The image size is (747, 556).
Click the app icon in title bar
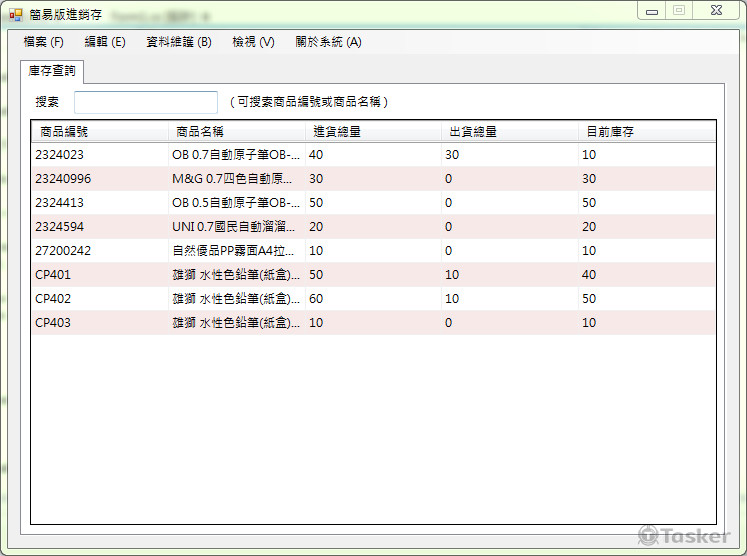(15, 15)
